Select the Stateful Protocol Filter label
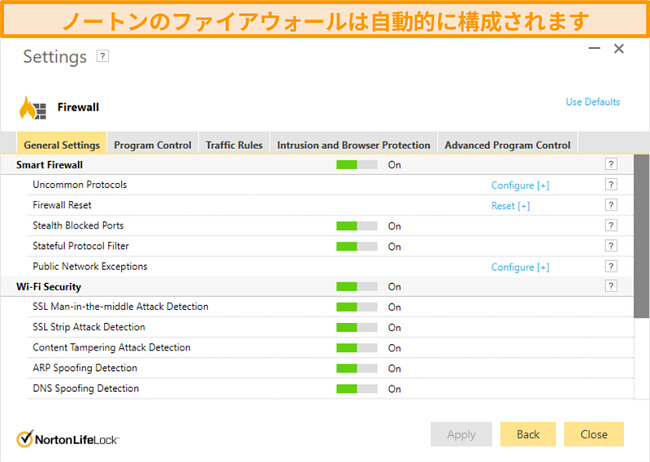Image resolution: width=650 pixels, height=462 pixels. tap(80, 246)
